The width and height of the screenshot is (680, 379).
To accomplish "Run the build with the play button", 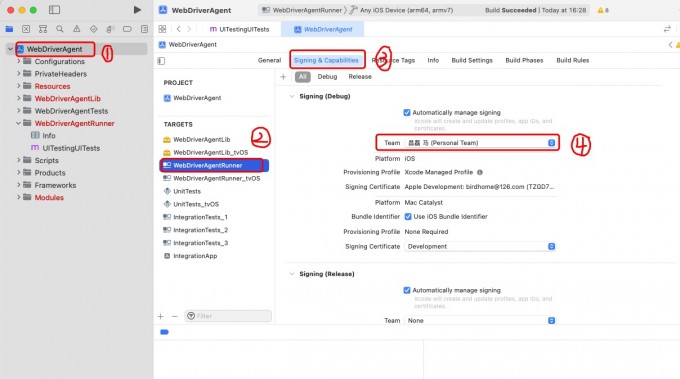I will [137, 10].
